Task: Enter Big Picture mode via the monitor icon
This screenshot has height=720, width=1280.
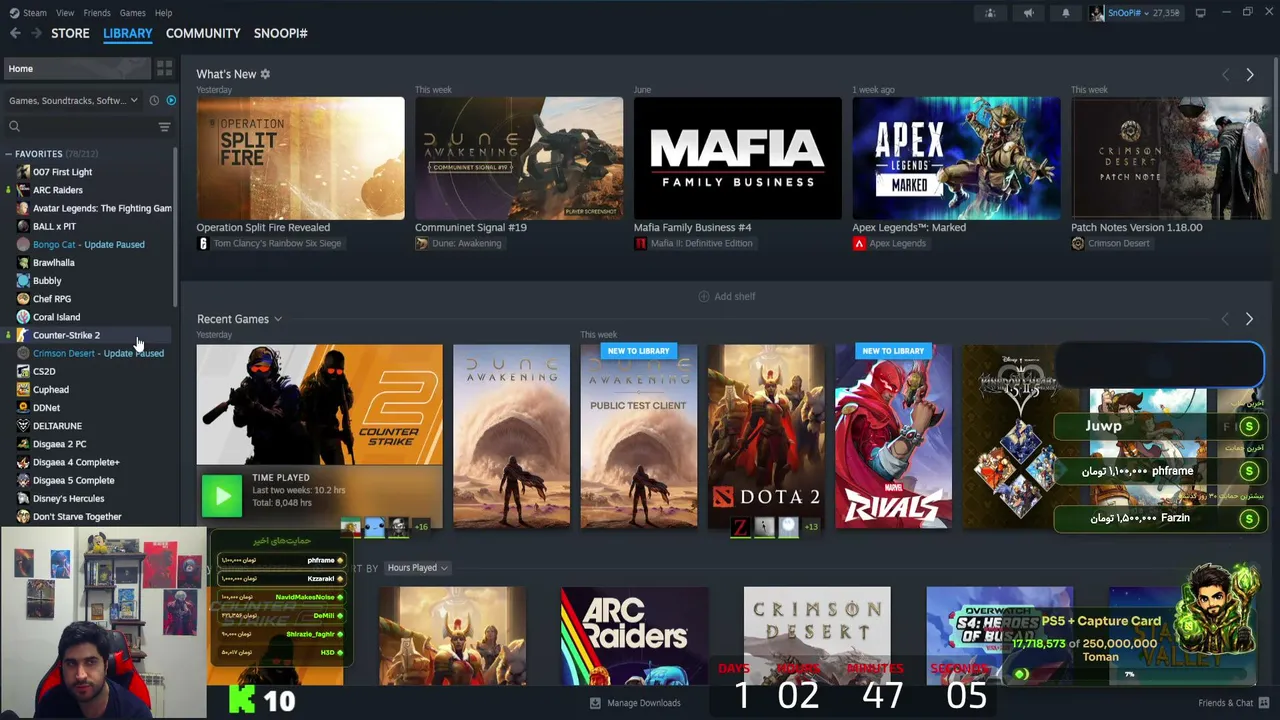Action: pos(1200,13)
